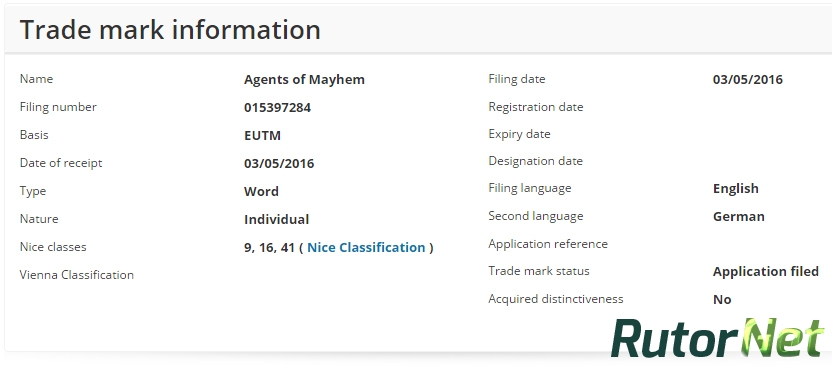Click the name value Agents of Mayhem

pyautogui.click(x=304, y=80)
